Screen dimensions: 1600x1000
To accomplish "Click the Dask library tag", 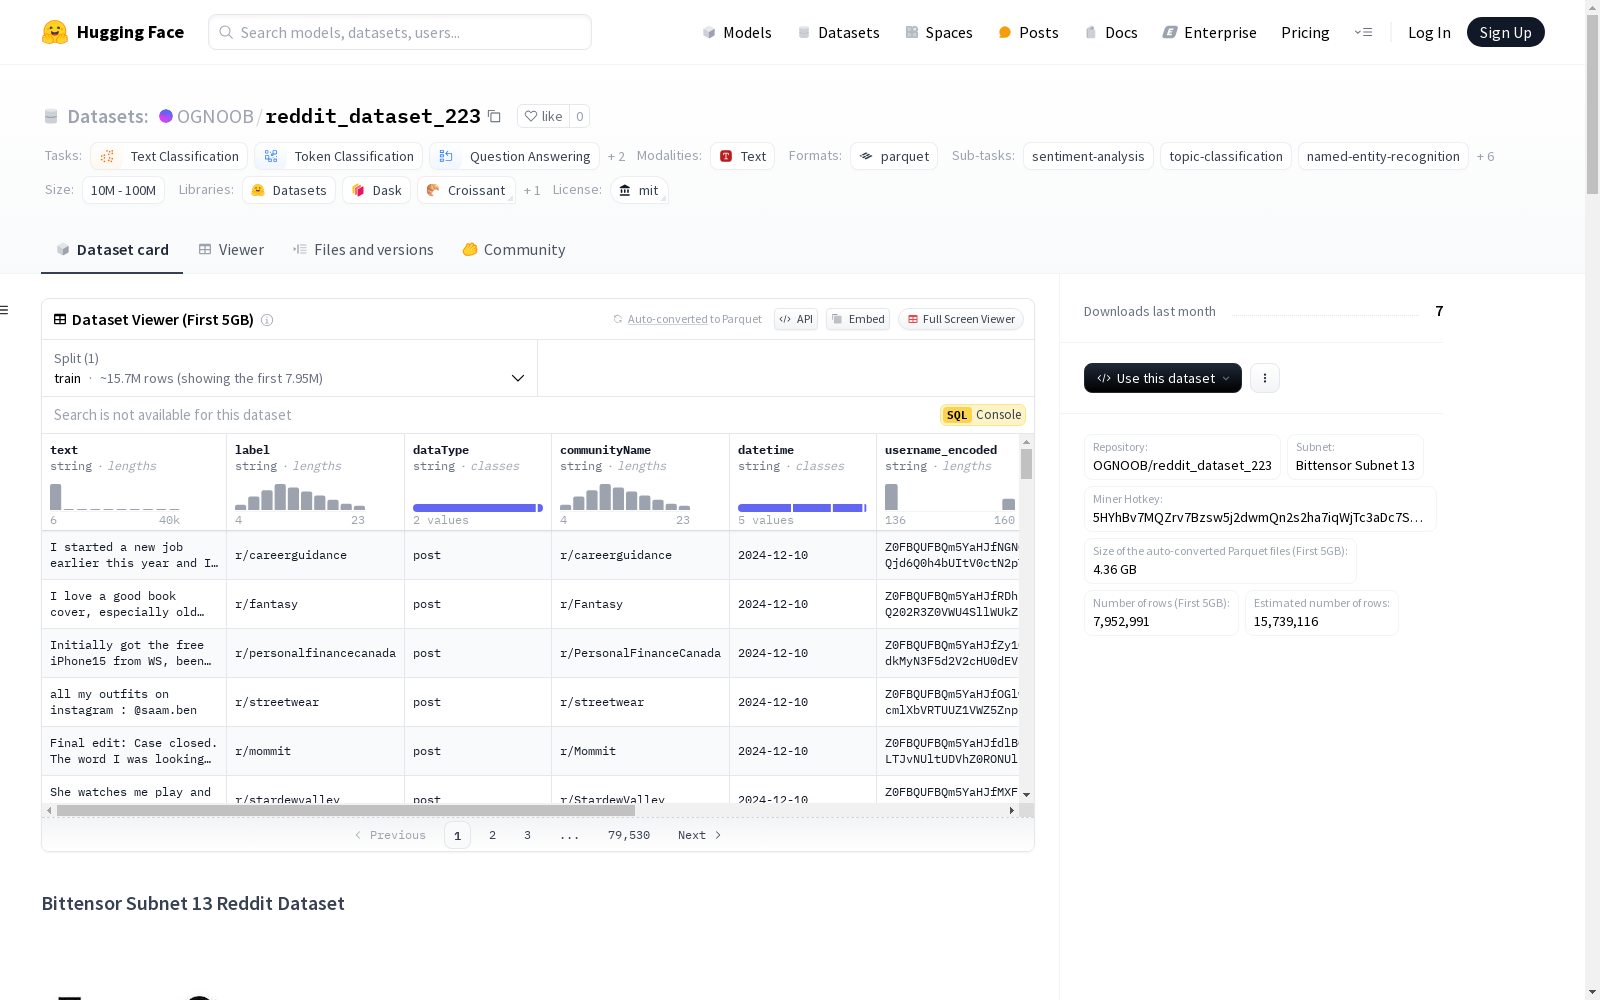I will click(x=377, y=190).
